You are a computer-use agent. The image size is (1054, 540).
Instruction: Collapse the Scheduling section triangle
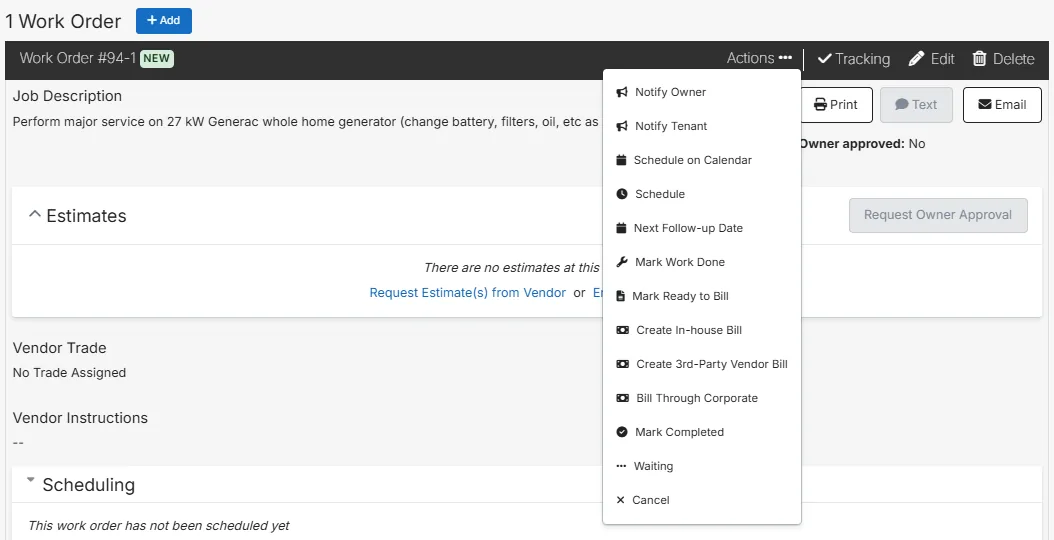coord(30,480)
